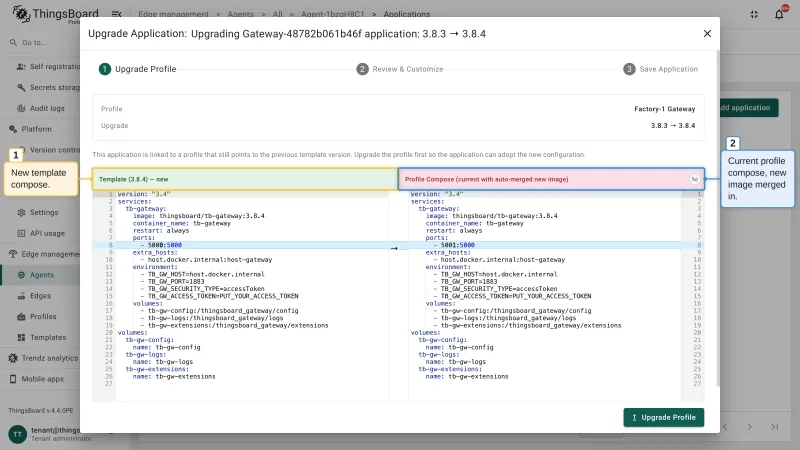Select the Review & Customize step
The width and height of the screenshot is (800, 450).
click(x=400, y=69)
